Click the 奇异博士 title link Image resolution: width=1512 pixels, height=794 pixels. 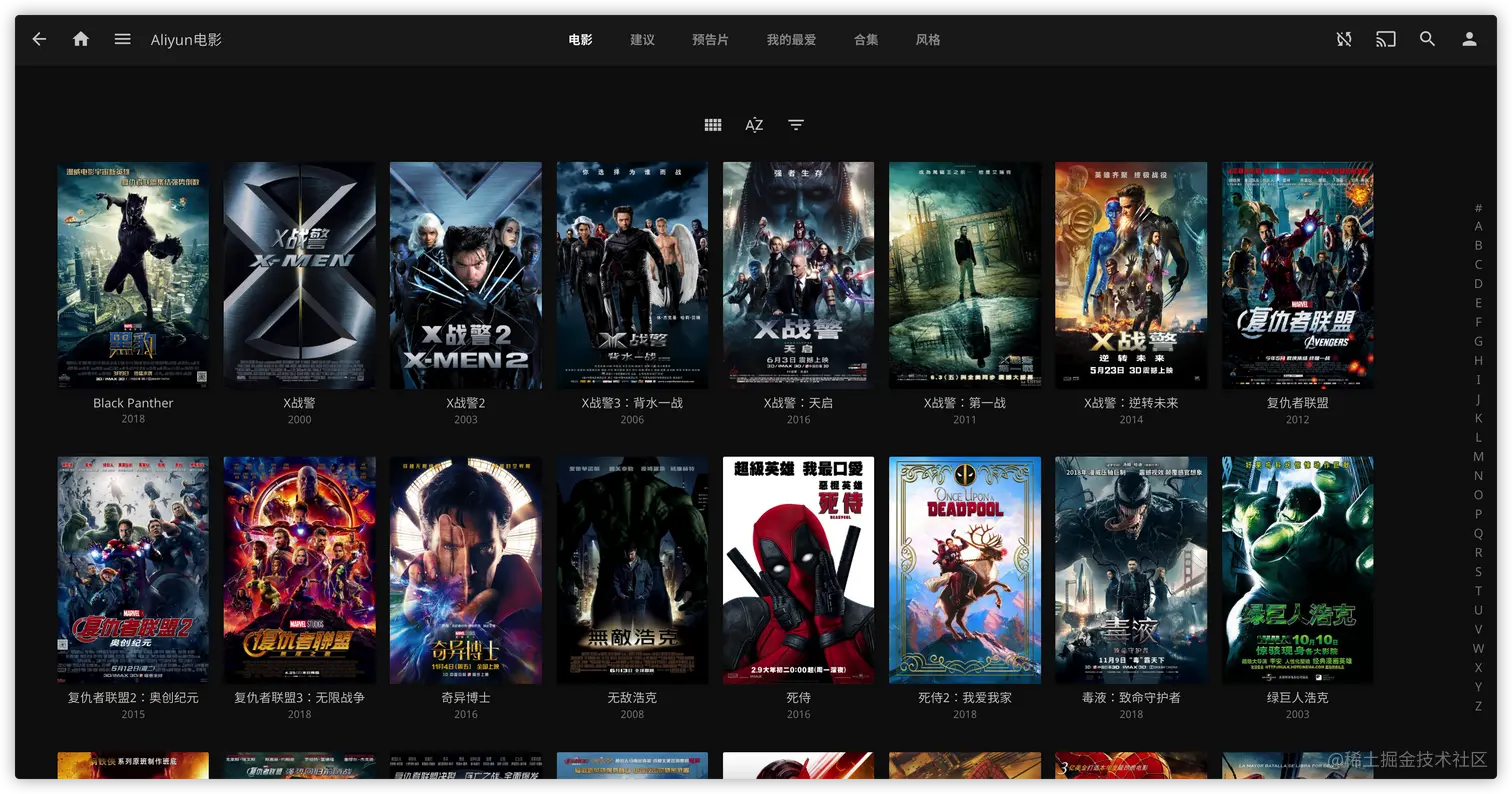[x=466, y=698]
